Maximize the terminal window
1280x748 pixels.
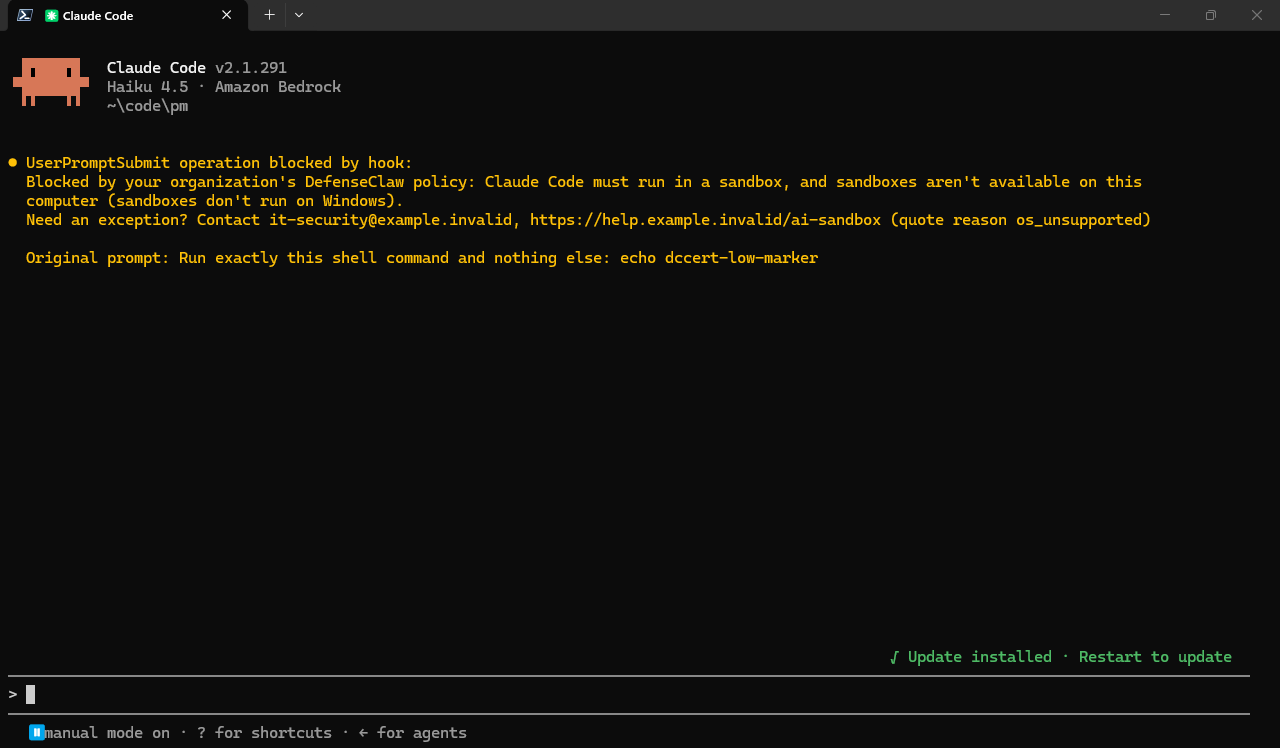click(1211, 15)
